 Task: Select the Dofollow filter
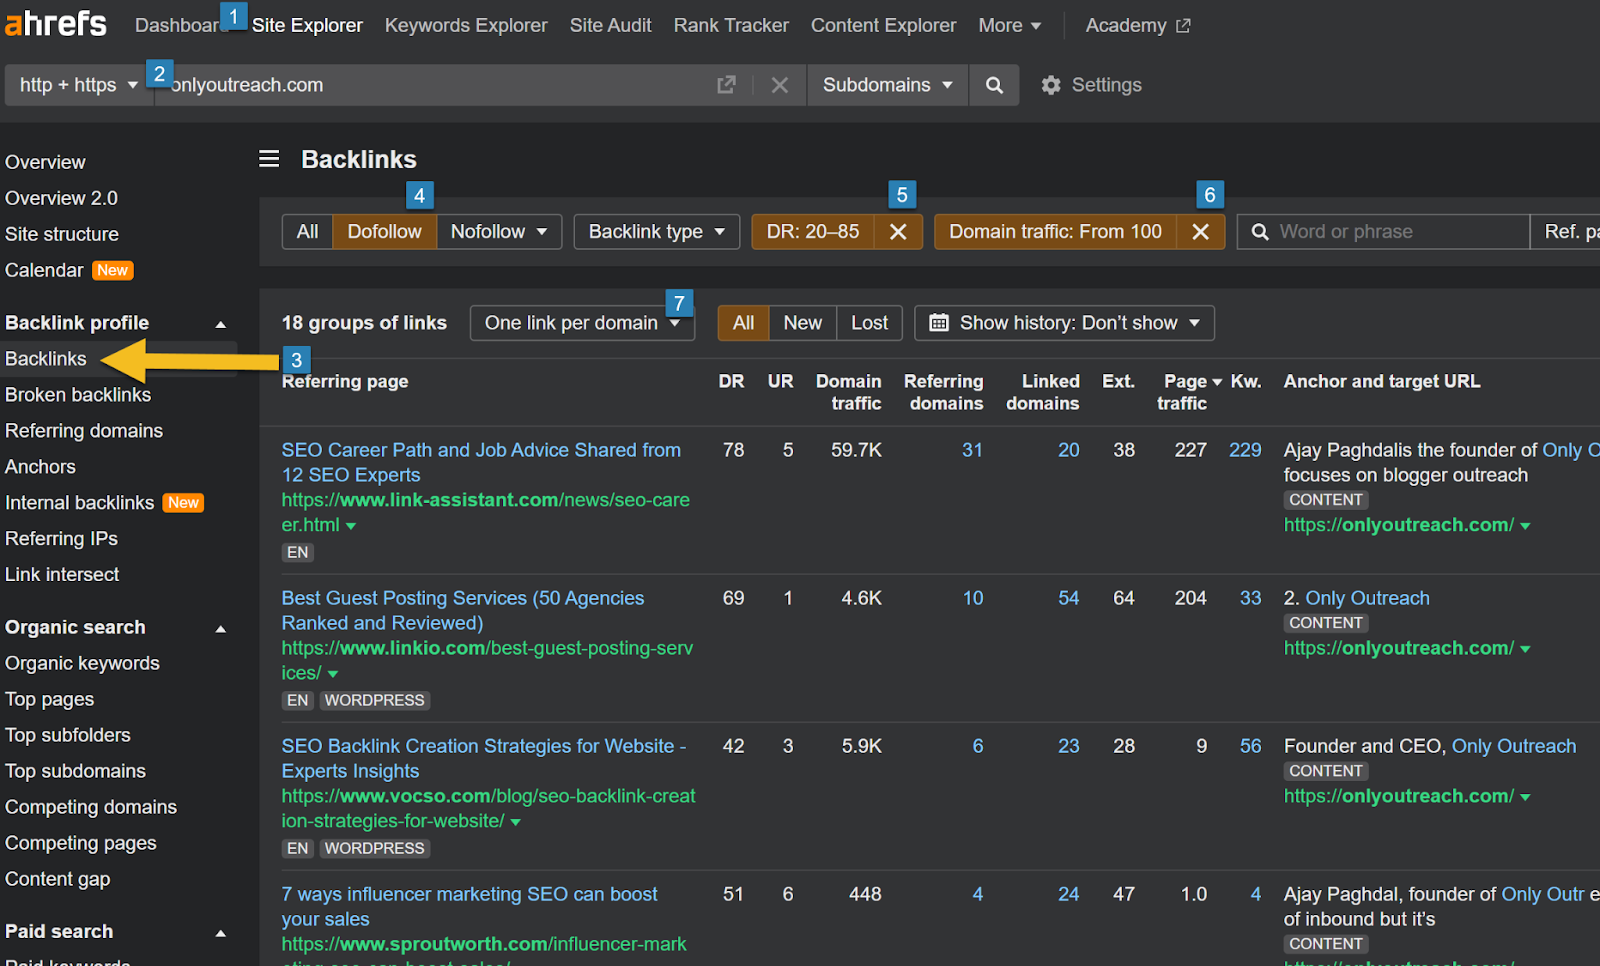tap(384, 232)
